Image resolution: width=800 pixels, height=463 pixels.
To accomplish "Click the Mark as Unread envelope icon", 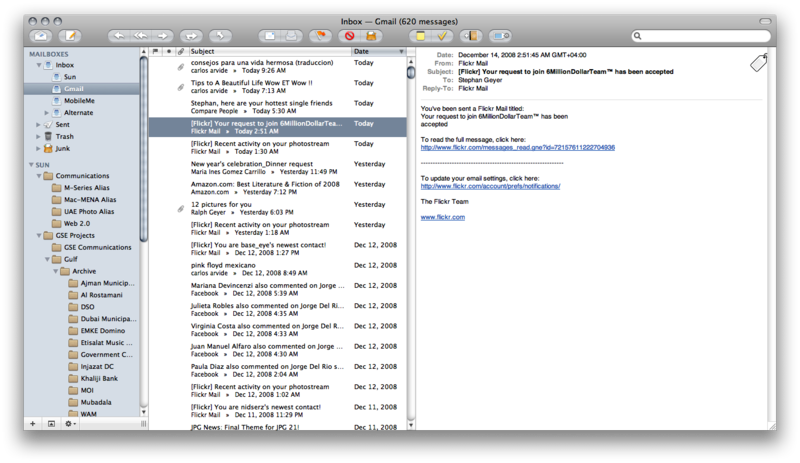I will pyautogui.click(x=269, y=36).
